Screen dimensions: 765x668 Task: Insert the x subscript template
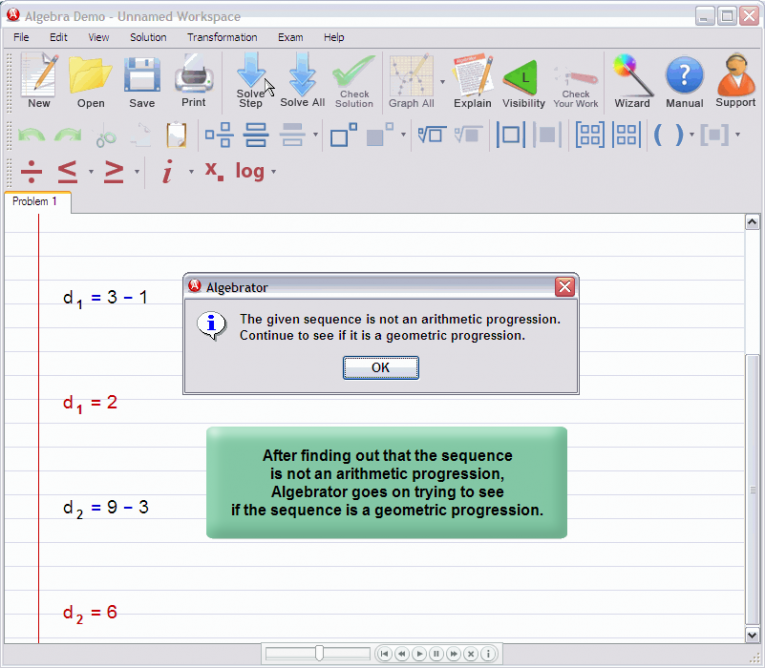coord(214,172)
